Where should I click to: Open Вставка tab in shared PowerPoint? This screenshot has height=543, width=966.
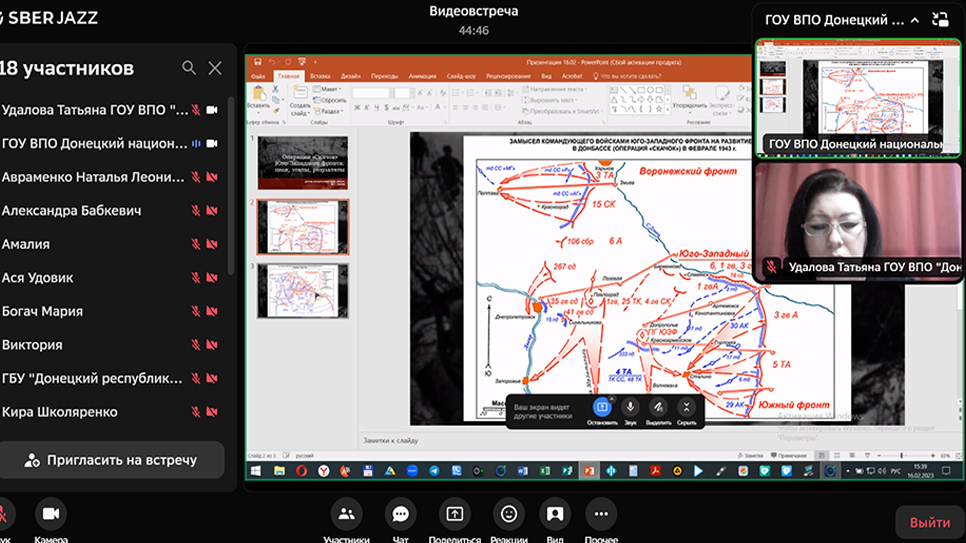point(320,76)
